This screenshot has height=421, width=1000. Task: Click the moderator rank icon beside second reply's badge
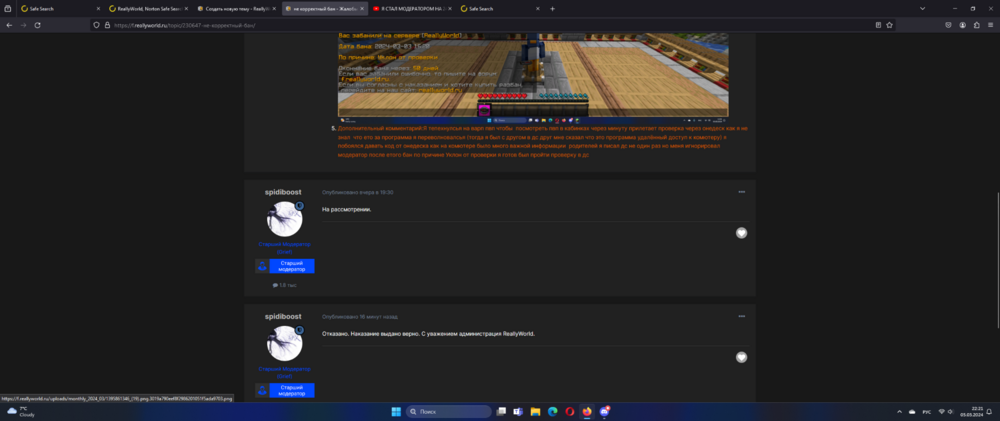pyautogui.click(x=261, y=390)
